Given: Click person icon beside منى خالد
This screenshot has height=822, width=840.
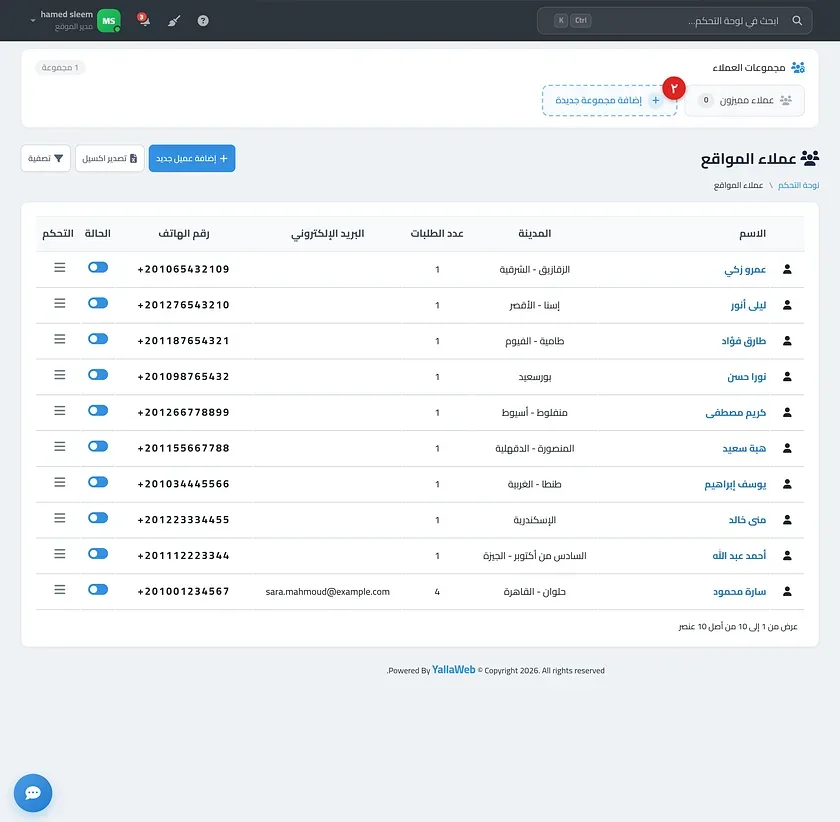Looking at the screenshot, I should [787, 520].
